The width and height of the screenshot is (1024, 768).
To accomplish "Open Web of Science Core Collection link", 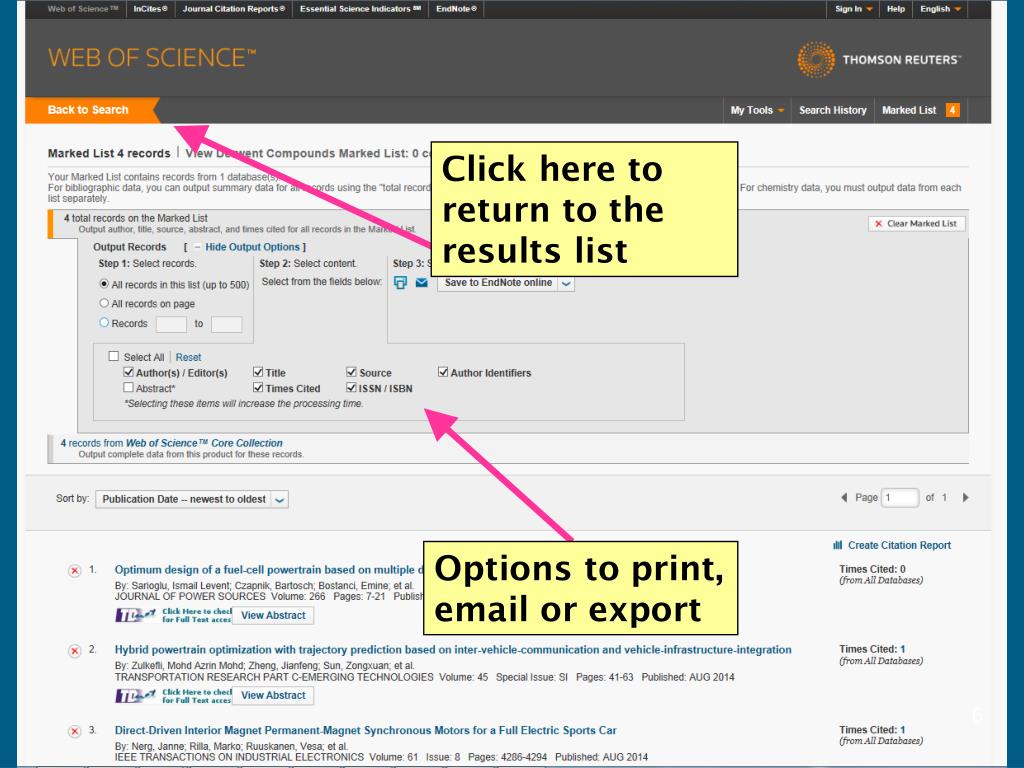I will (x=204, y=443).
